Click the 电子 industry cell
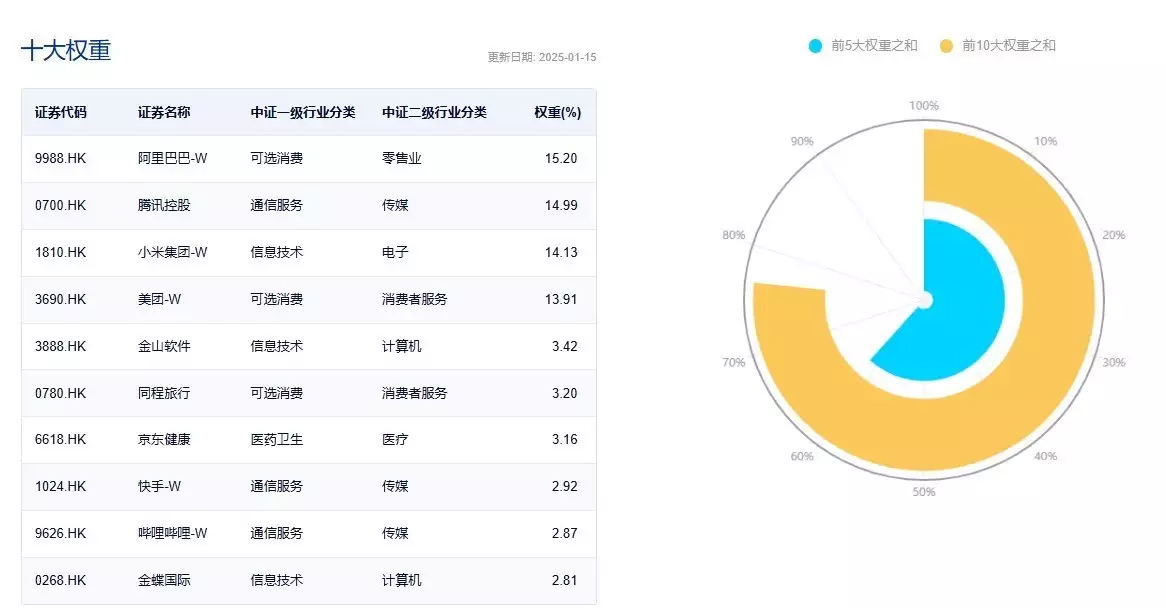 click(395, 252)
